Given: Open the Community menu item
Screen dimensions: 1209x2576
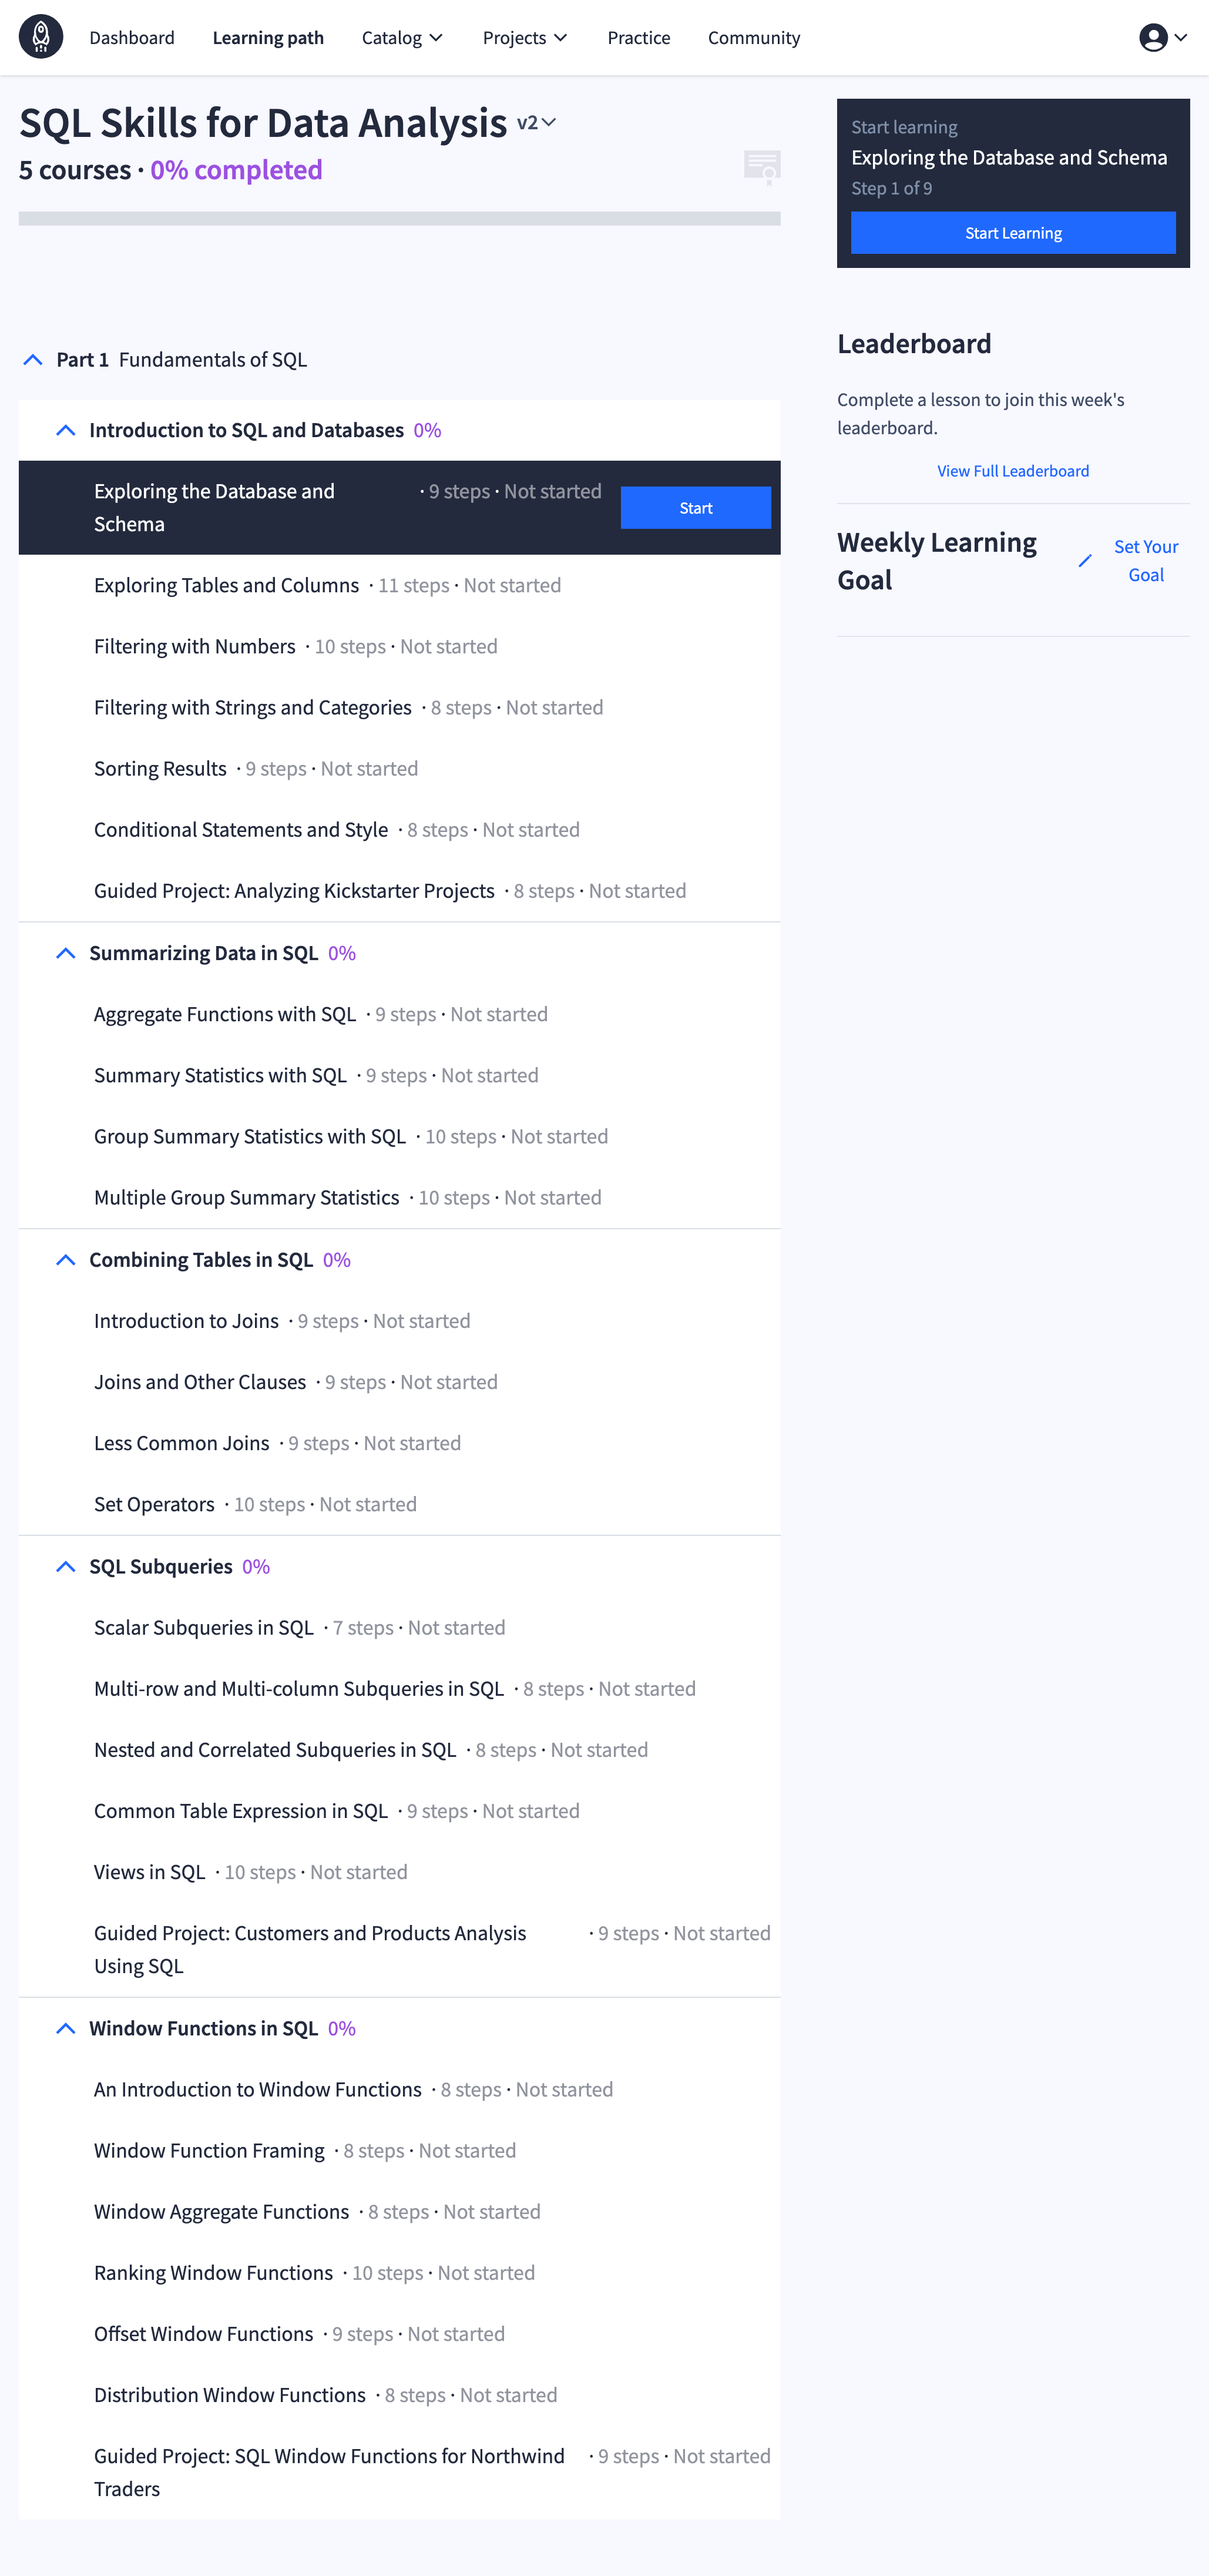Looking at the screenshot, I should (754, 37).
